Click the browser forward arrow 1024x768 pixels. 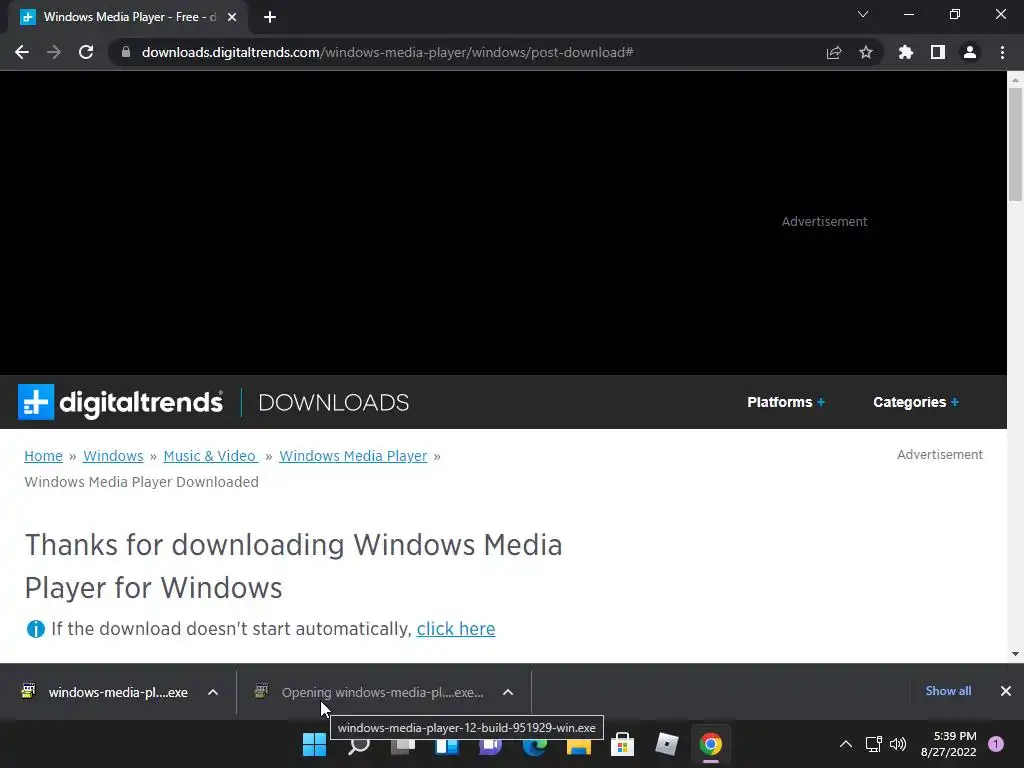[x=54, y=52]
